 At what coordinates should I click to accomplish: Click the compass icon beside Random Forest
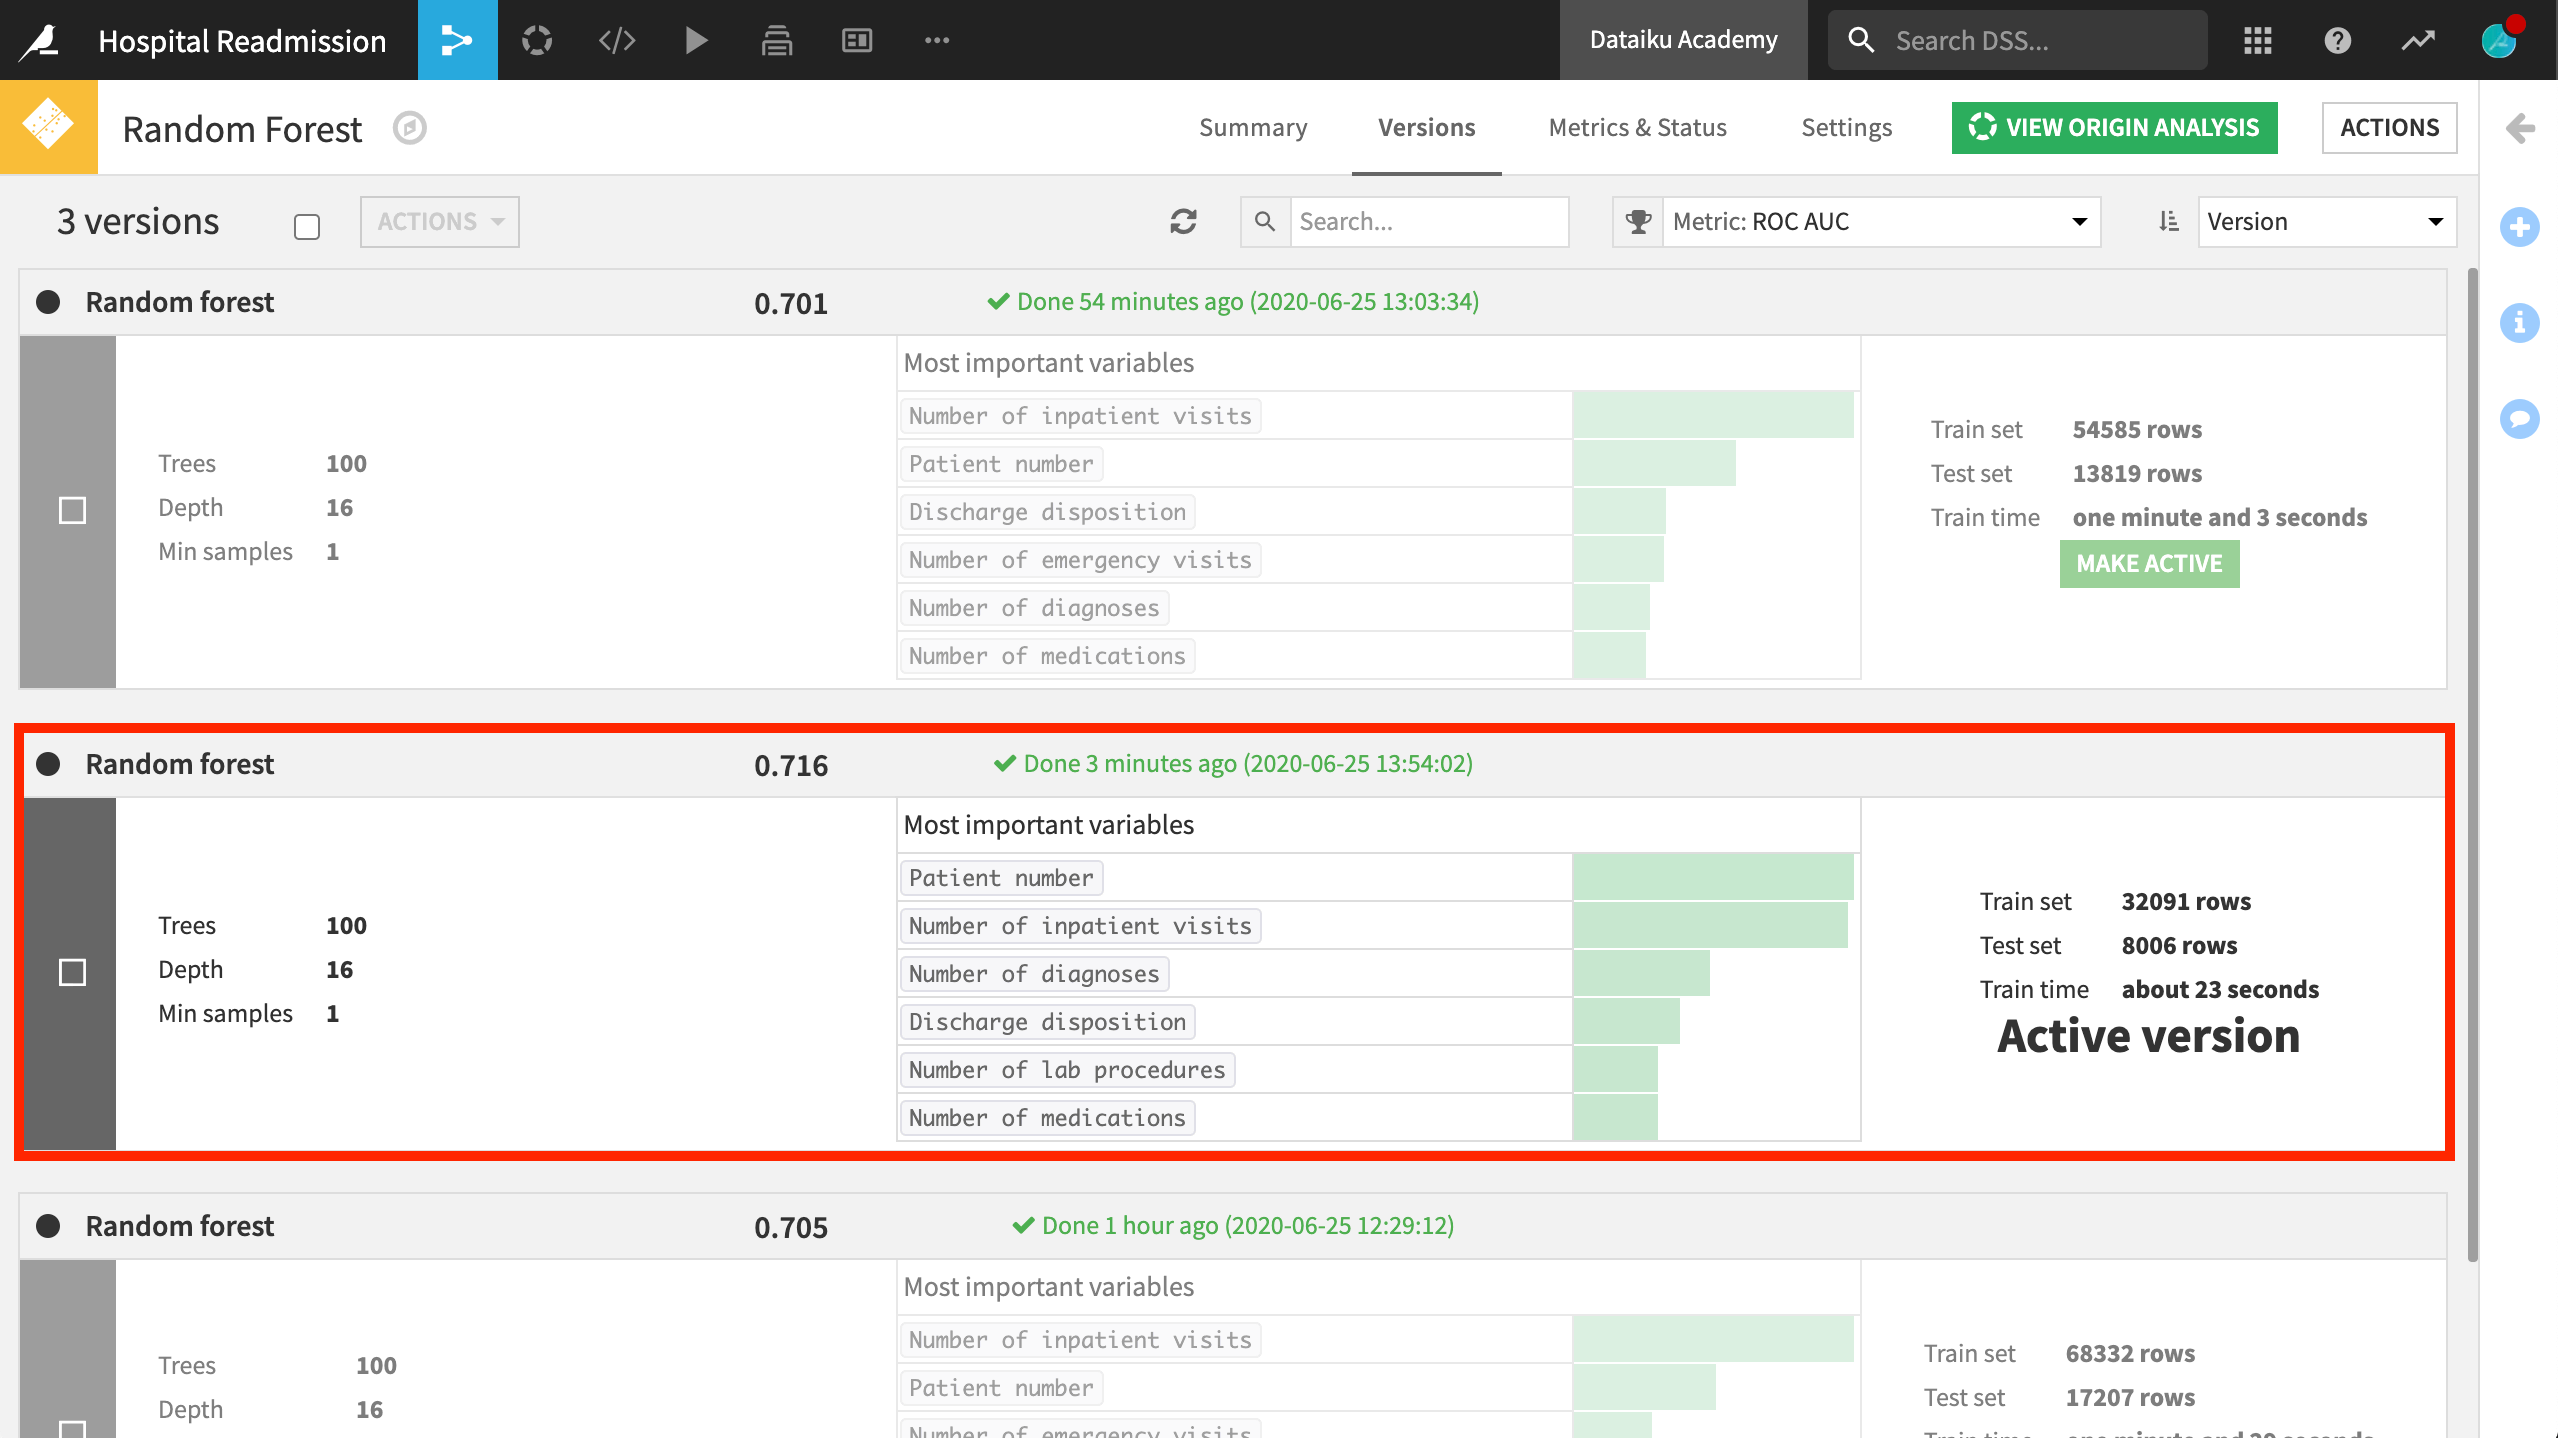point(410,128)
